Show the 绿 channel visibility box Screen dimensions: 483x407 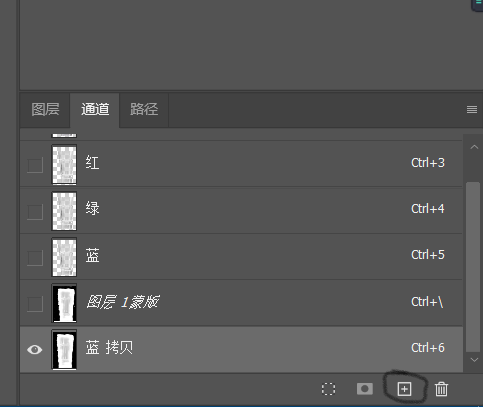pos(35,212)
